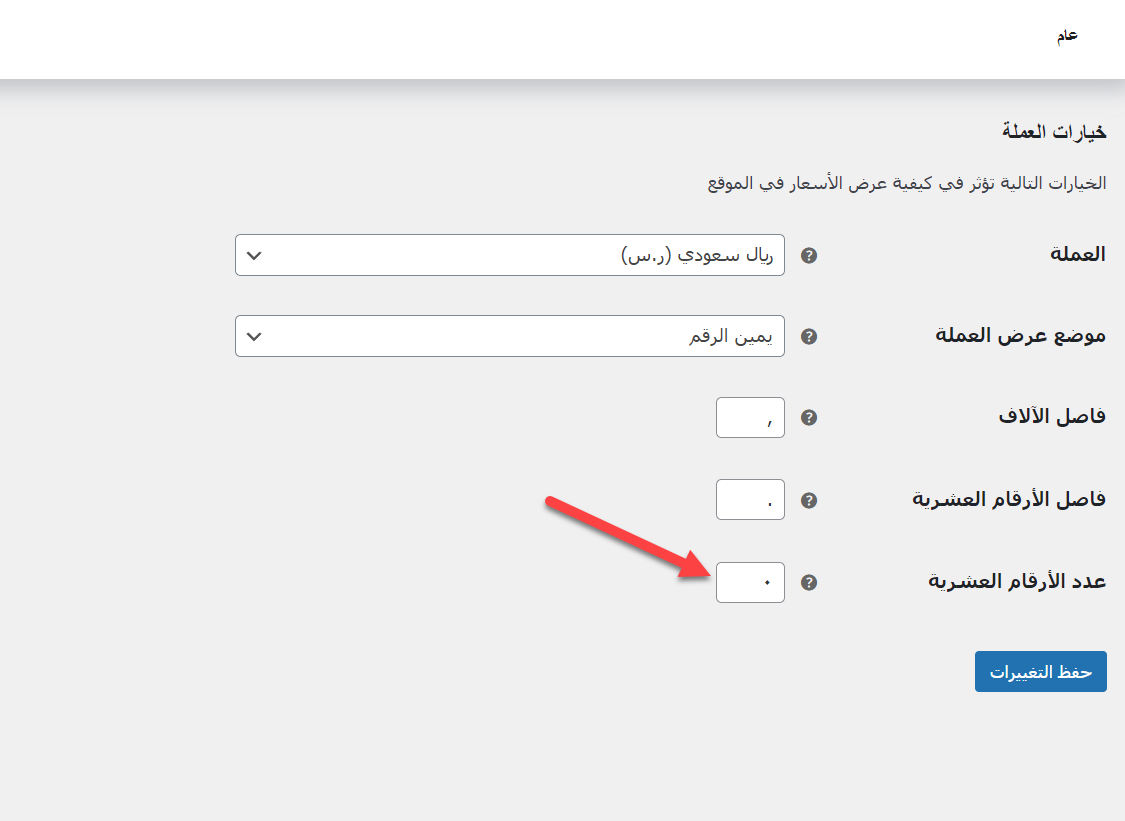Click the chevron arrow of currency dropdown

(x=254, y=255)
